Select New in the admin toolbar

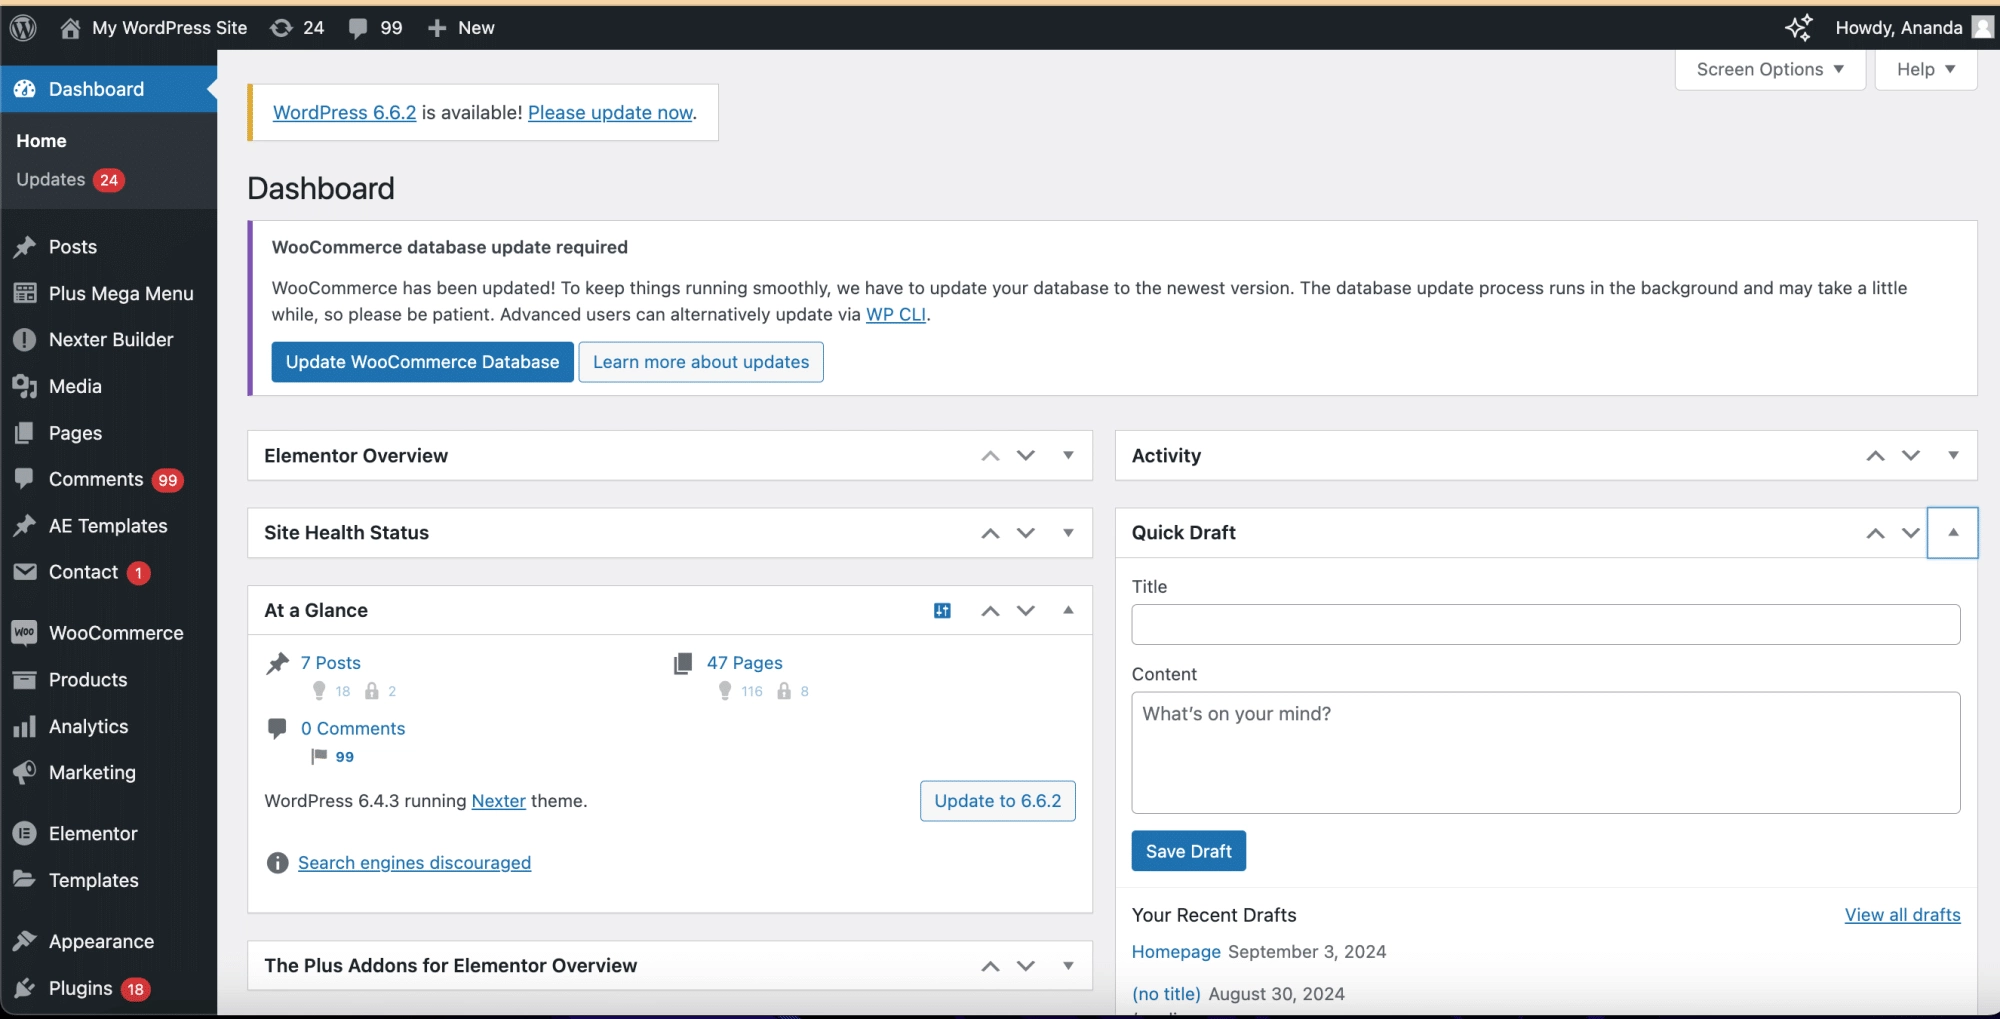pos(461,27)
